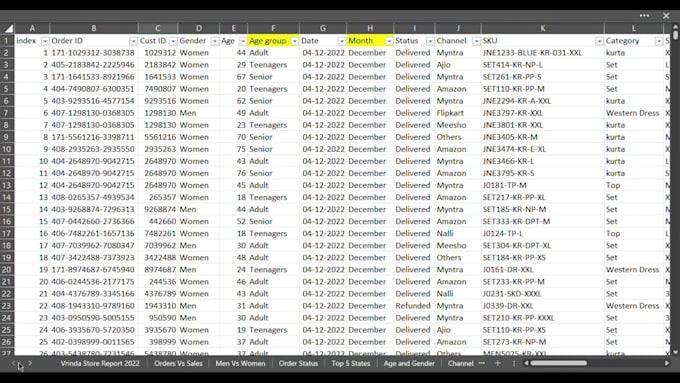
Task: Click SKU cell J0181-TP-M
Action: [543, 186]
